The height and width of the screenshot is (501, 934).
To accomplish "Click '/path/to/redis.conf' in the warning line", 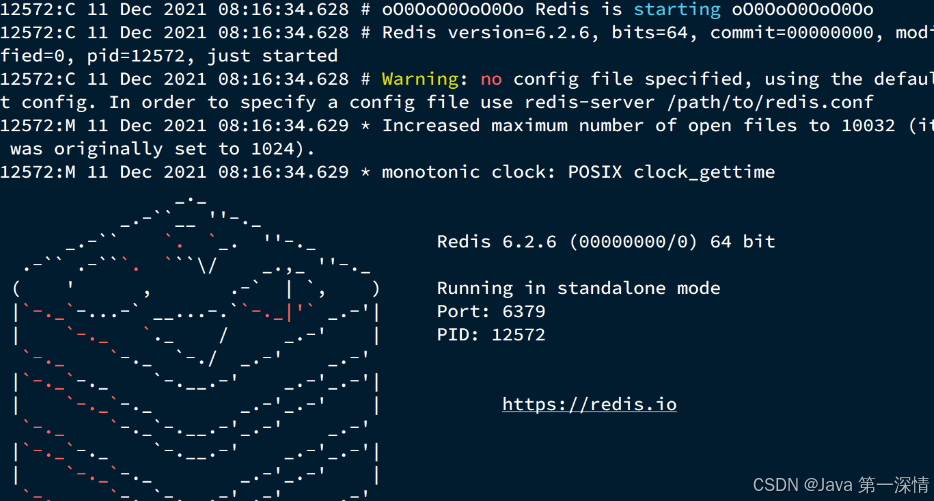I will (x=770, y=102).
